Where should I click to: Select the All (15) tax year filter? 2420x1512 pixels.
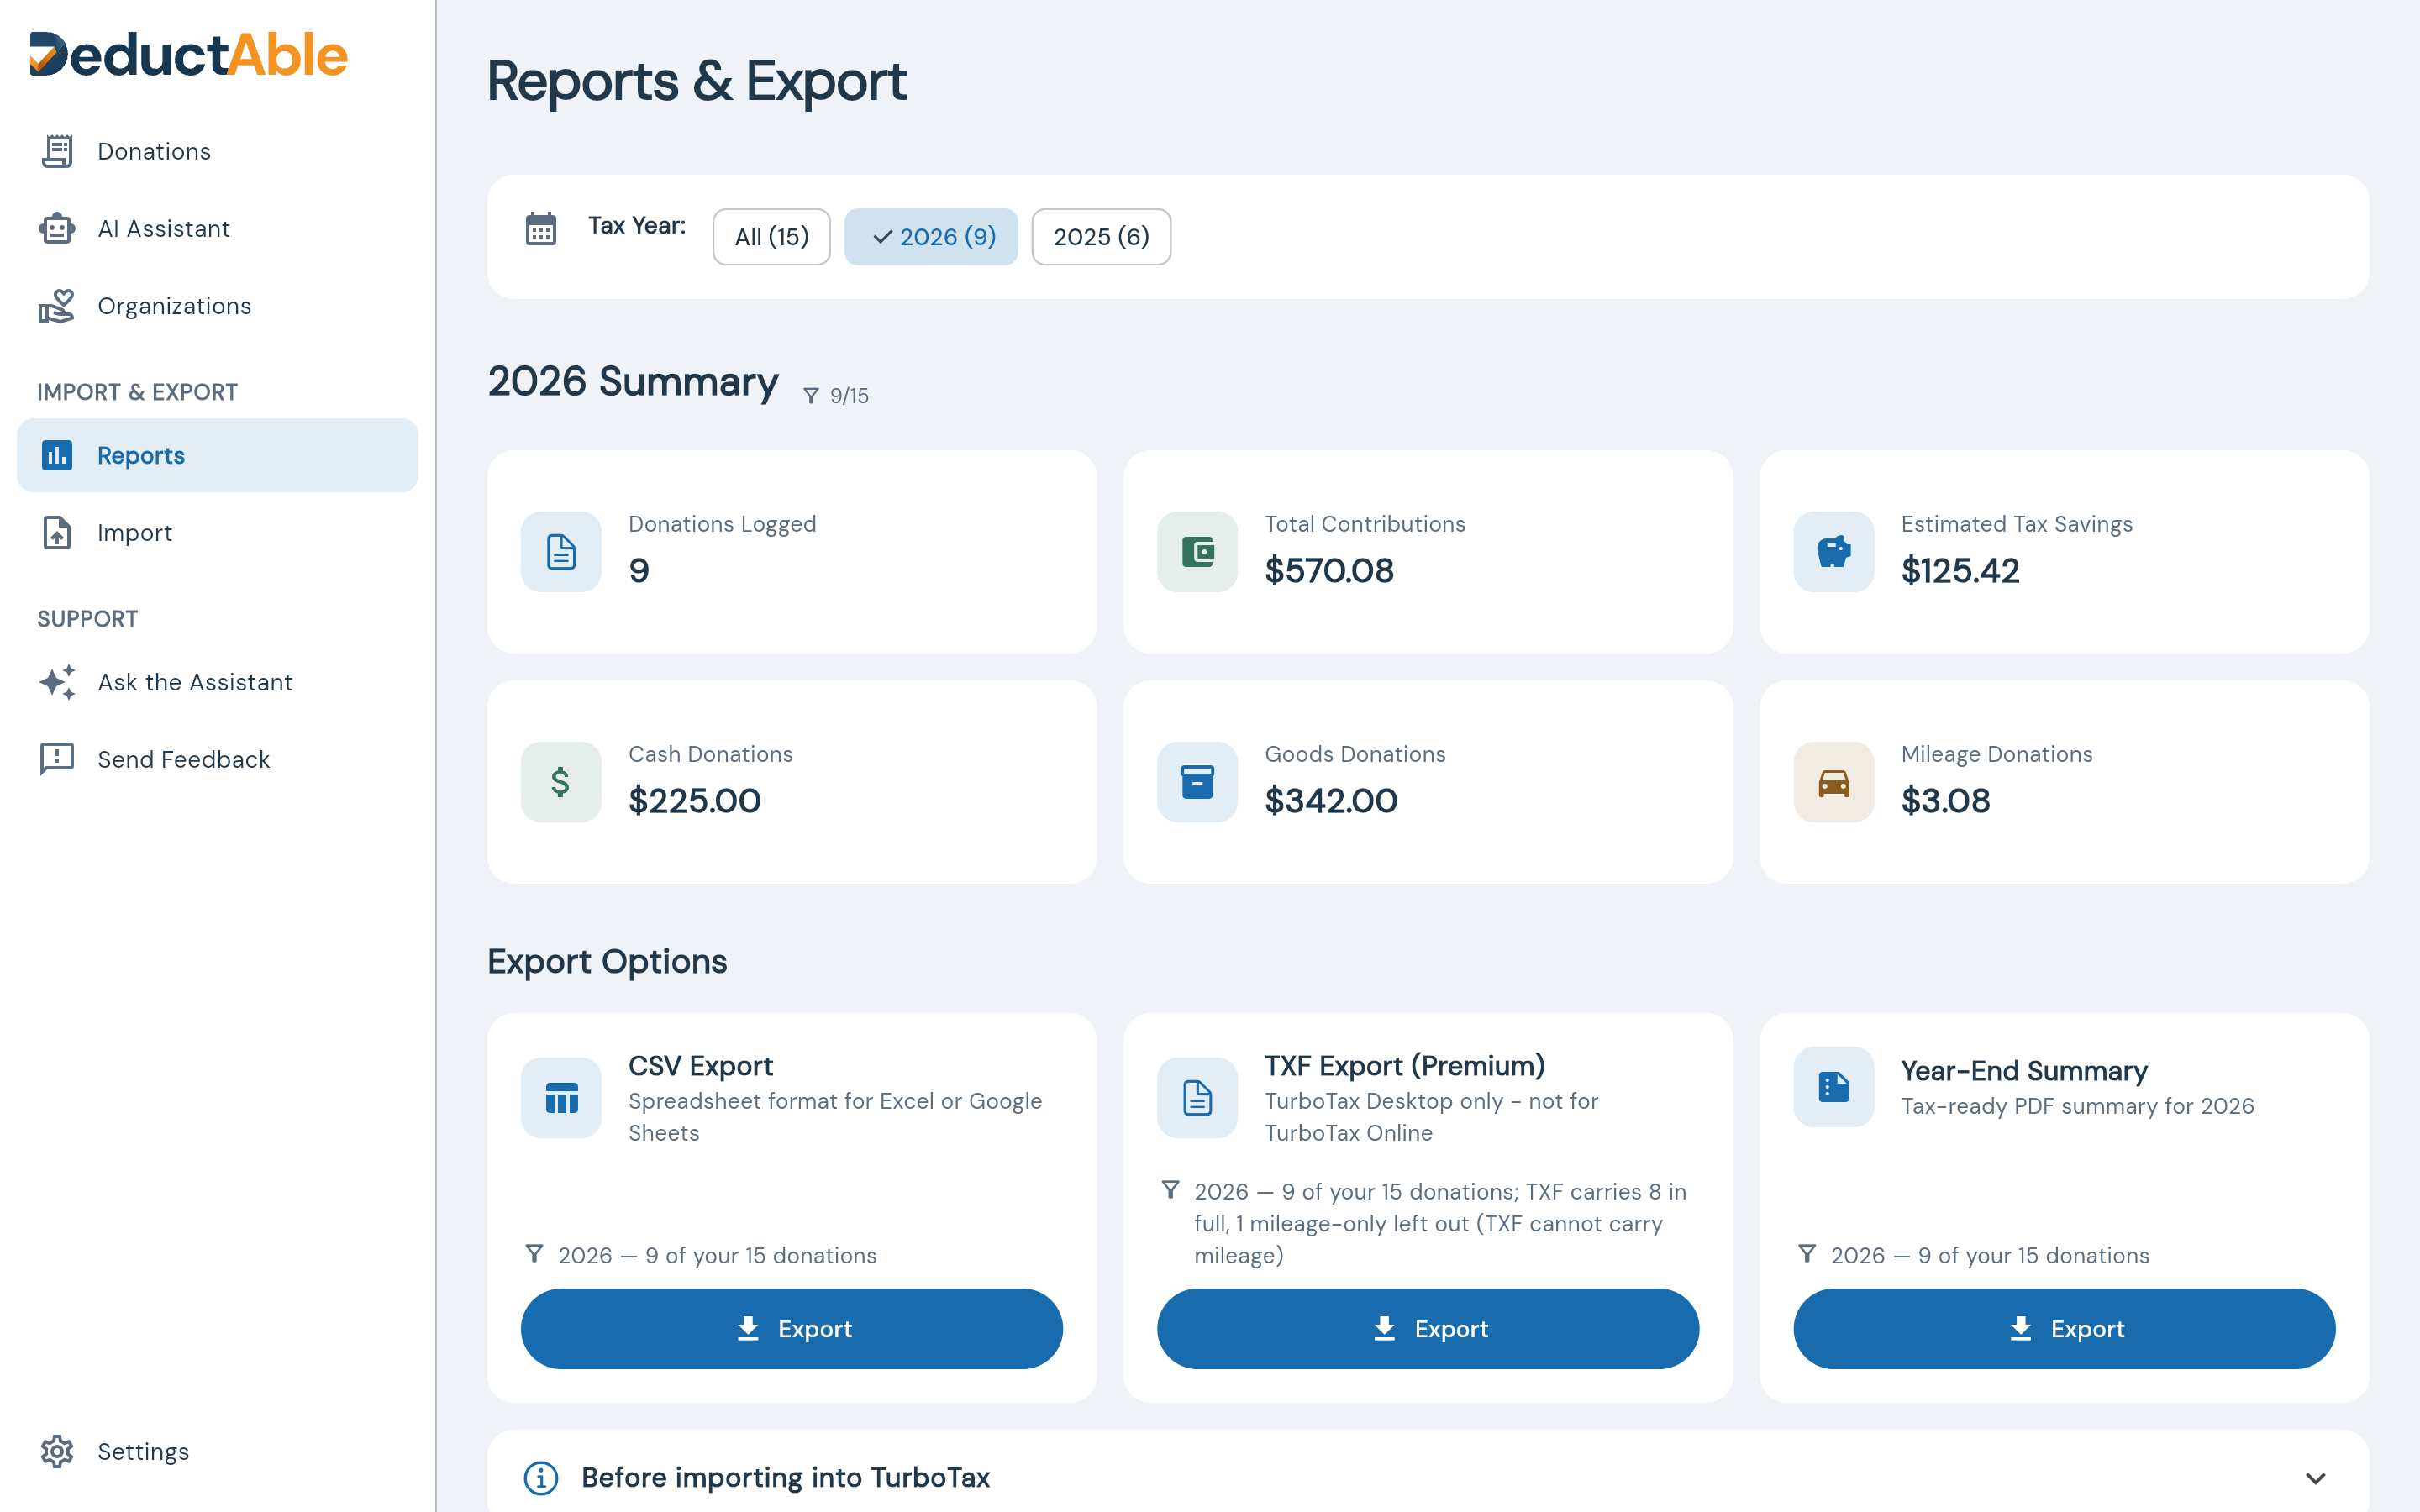tap(771, 237)
